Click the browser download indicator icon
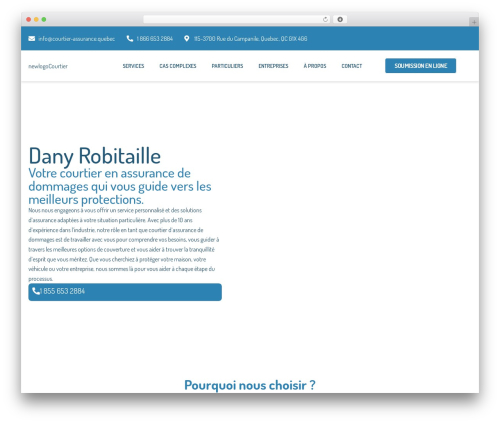 click(340, 19)
